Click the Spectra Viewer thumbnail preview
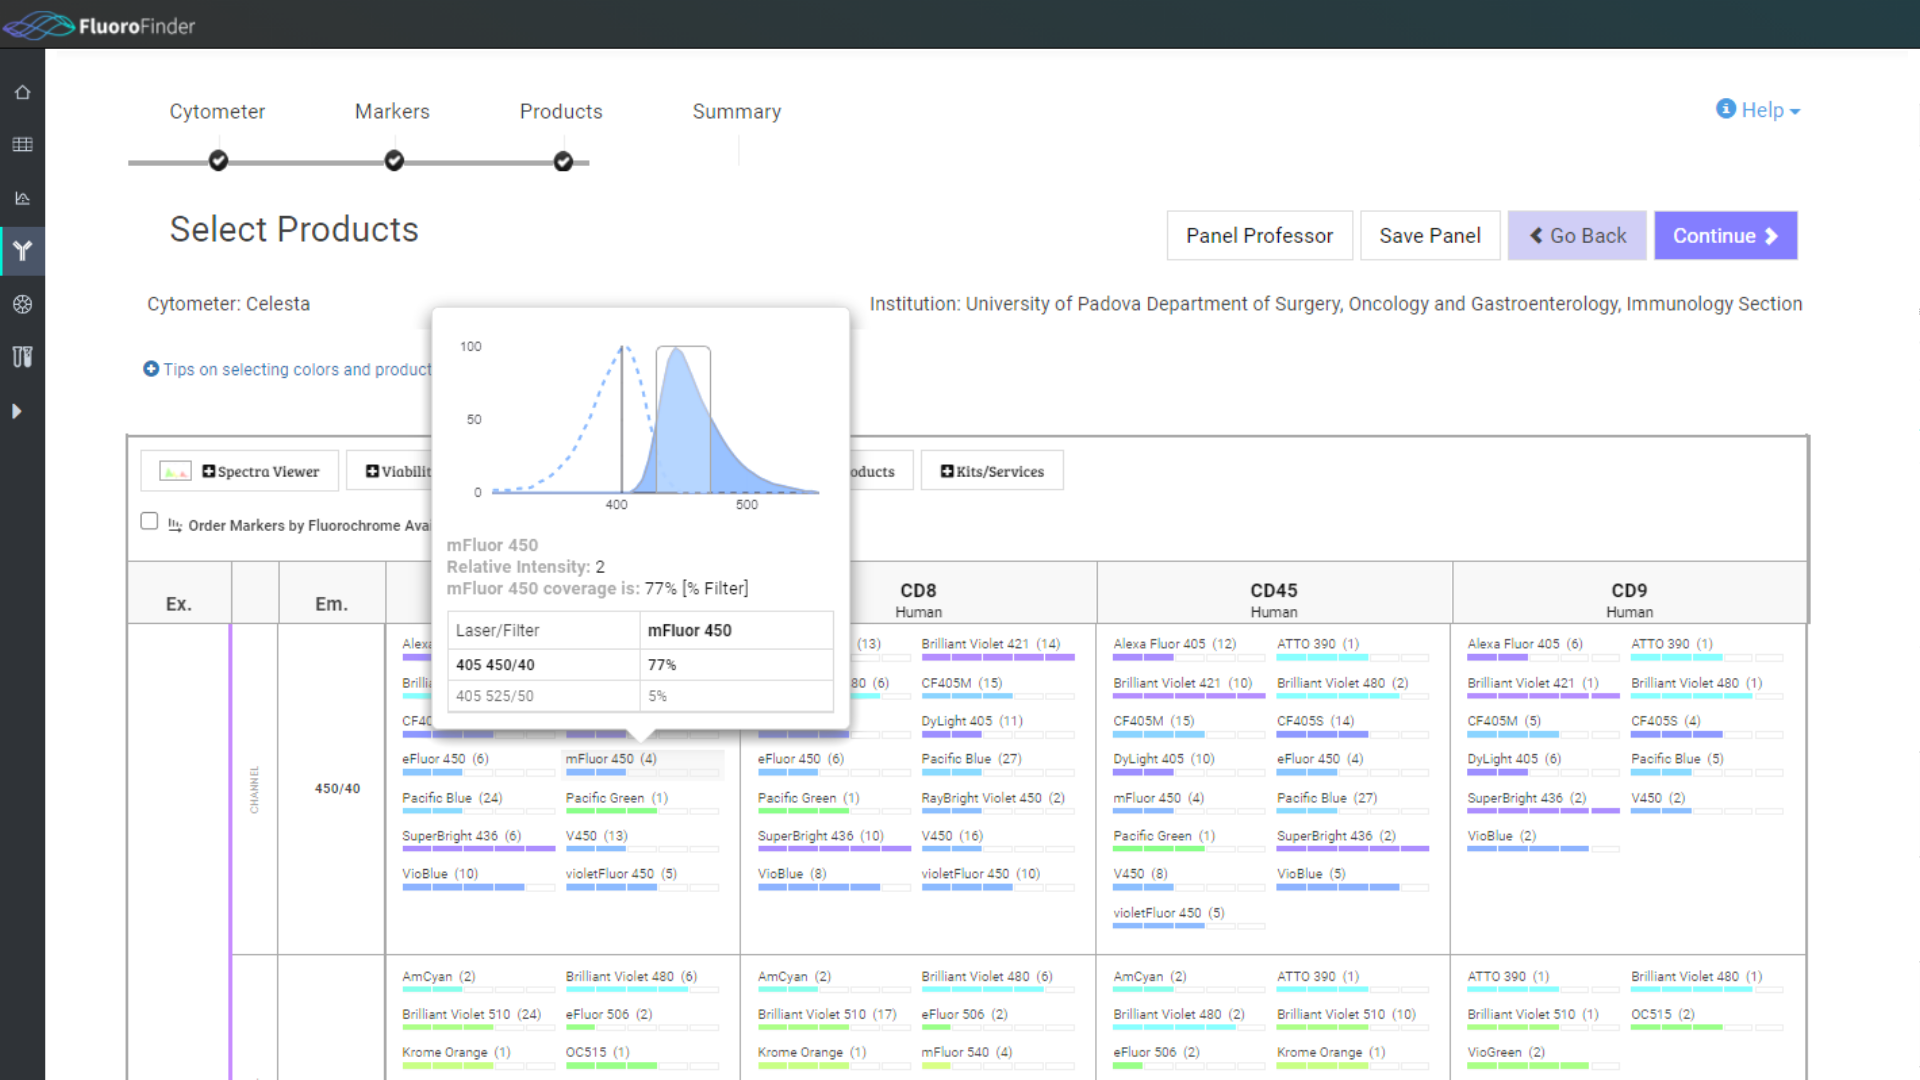 tap(174, 470)
